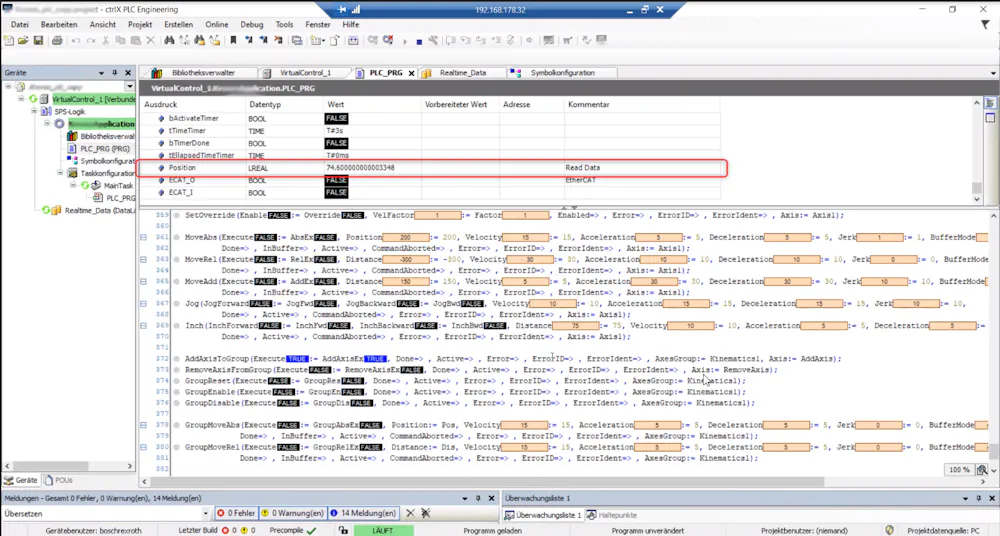Click the wrench build icon in toolbar
The height and width of the screenshot is (536, 1000).
(x=433, y=40)
